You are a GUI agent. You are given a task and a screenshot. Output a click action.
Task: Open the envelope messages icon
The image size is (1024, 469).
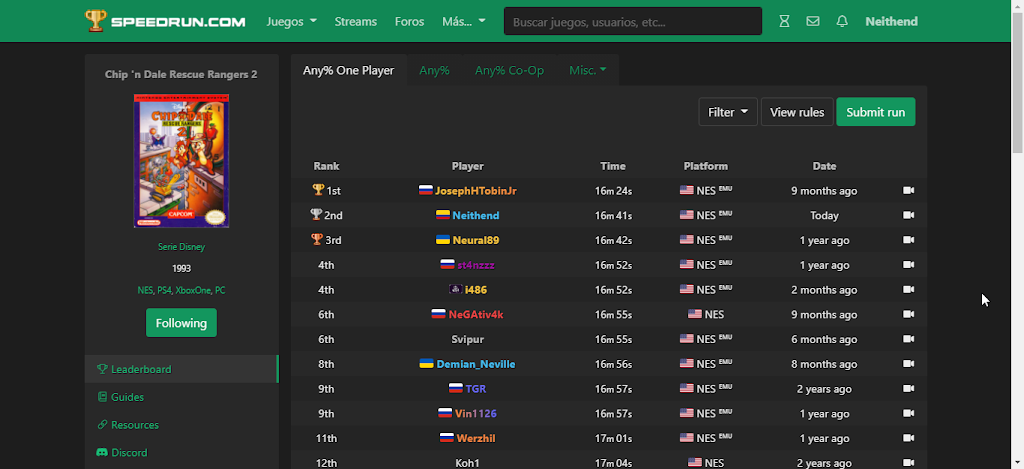pyautogui.click(x=813, y=22)
